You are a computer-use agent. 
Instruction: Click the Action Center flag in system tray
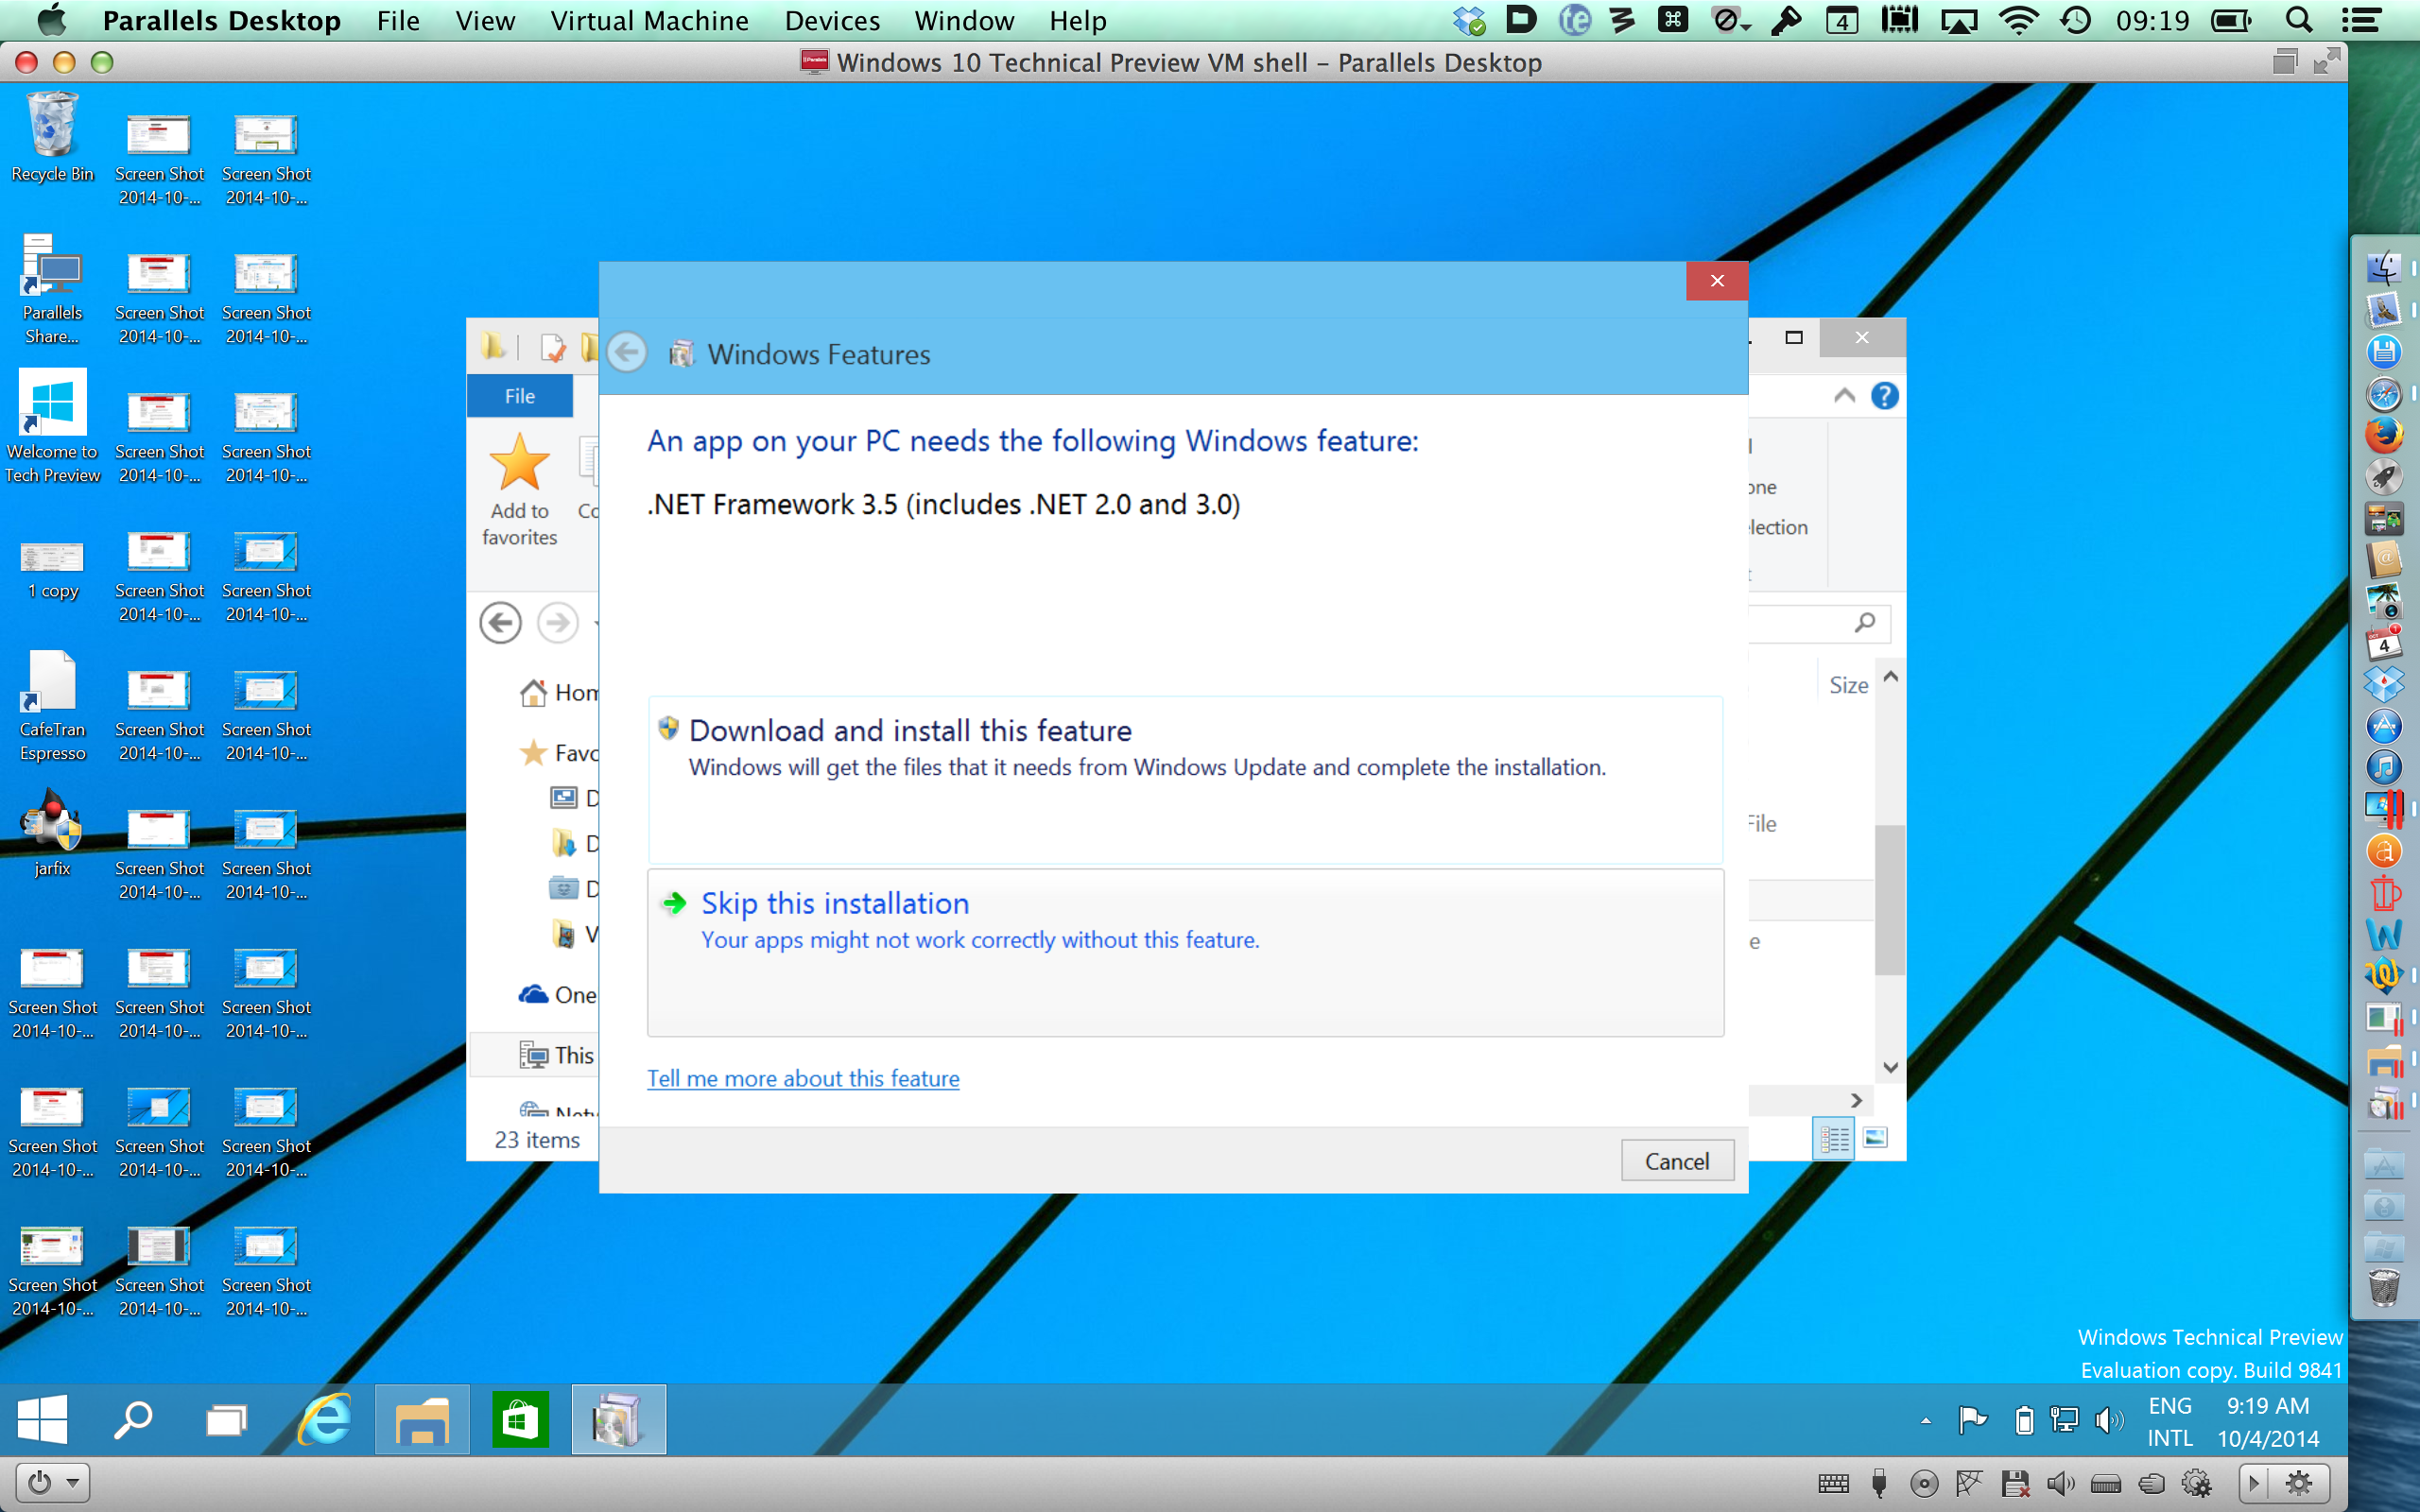pos(1972,1420)
